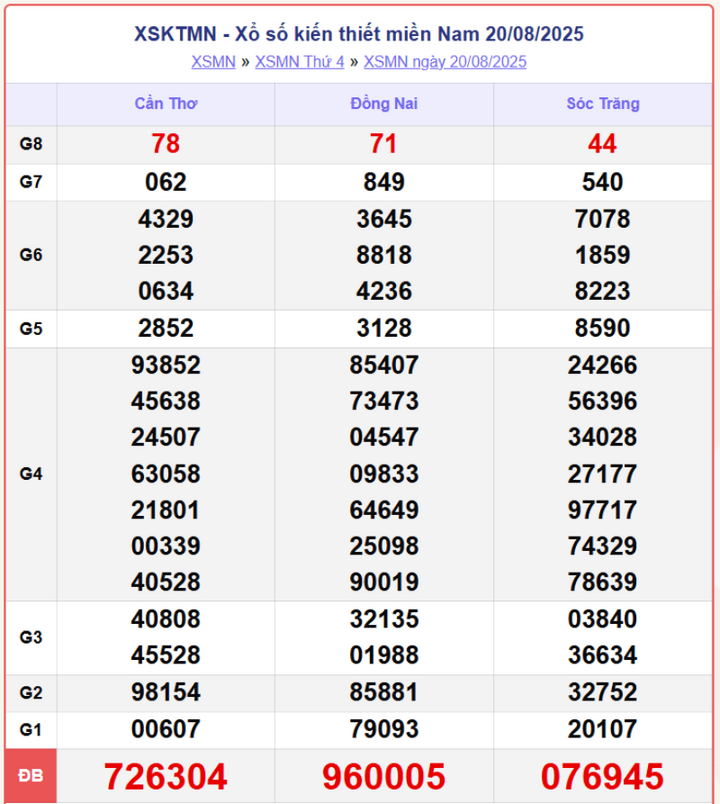The width and height of the screenshot is (720, 804).
Task: Click the G4 number 00339
Action: (x=166, y=546)
